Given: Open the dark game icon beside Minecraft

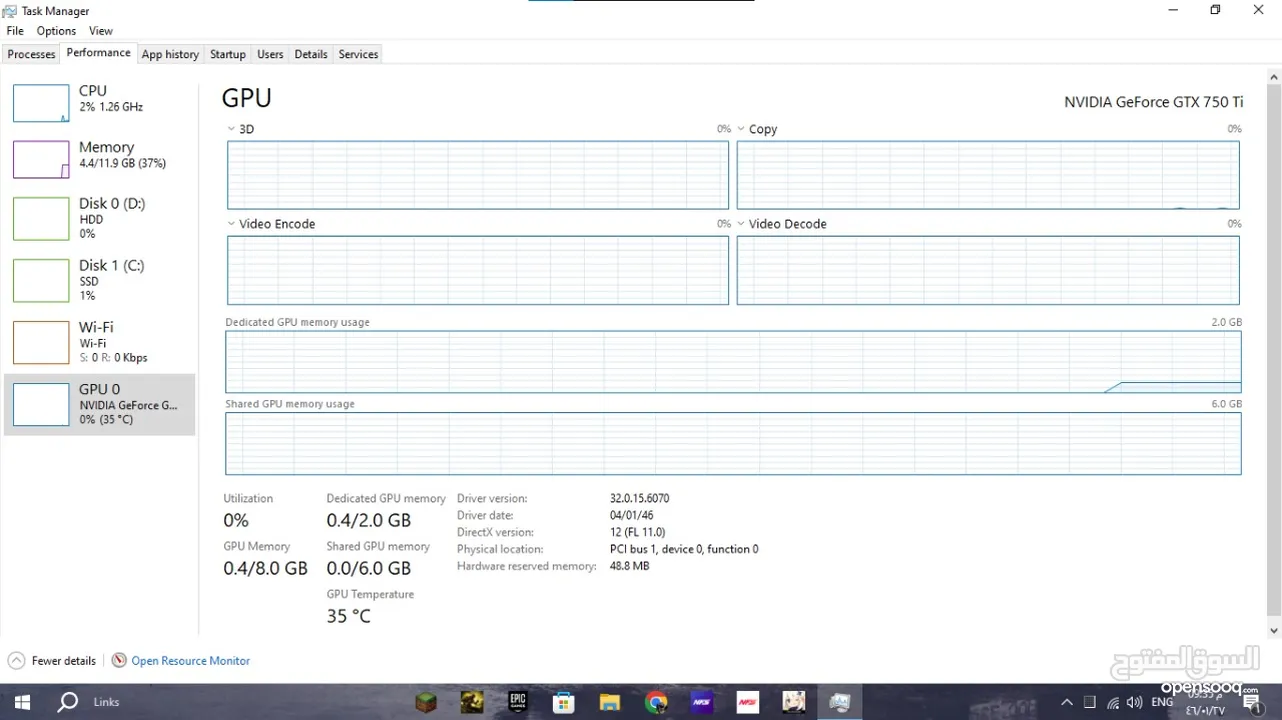Looking at the screenshot, I should [472, 702].
